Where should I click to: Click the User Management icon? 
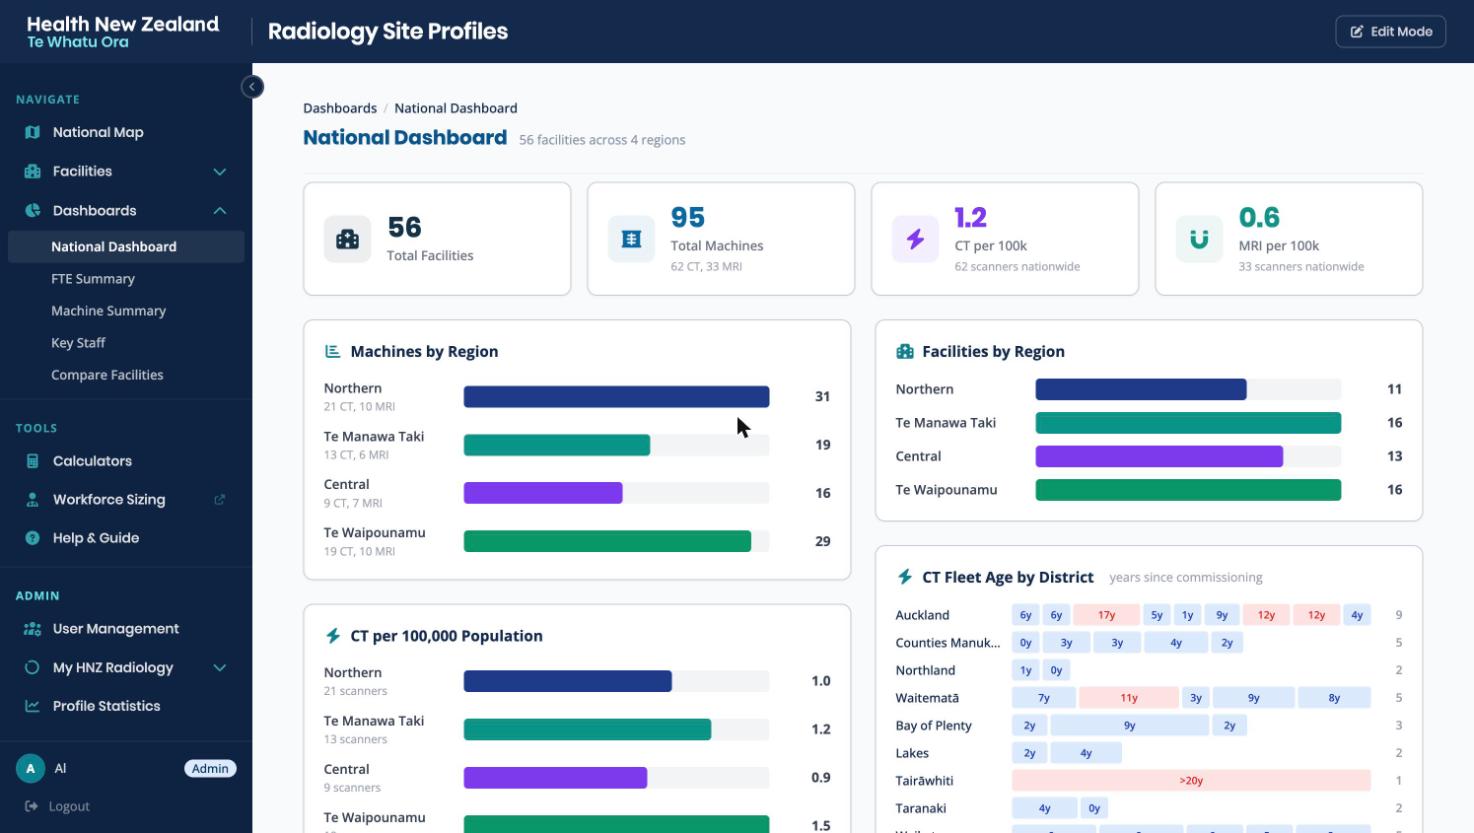click(32, 629)
